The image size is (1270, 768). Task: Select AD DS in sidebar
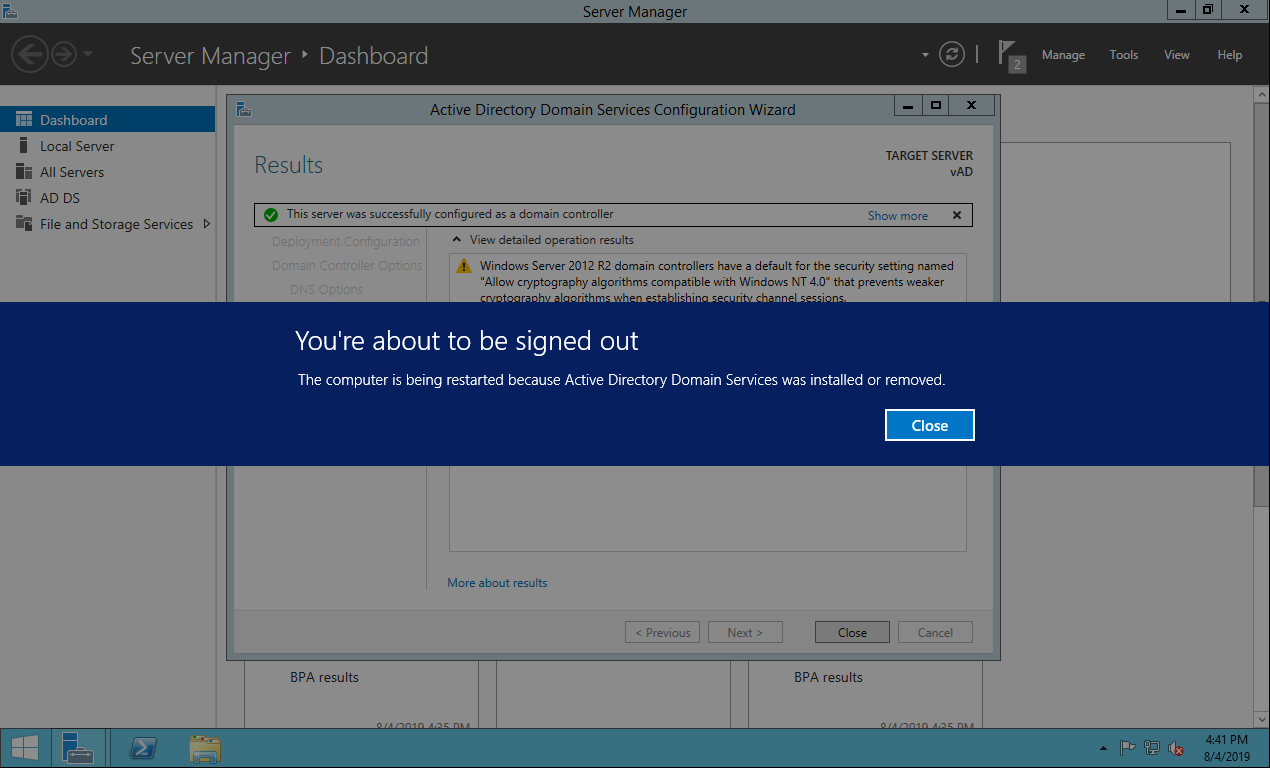coord(60,198)
